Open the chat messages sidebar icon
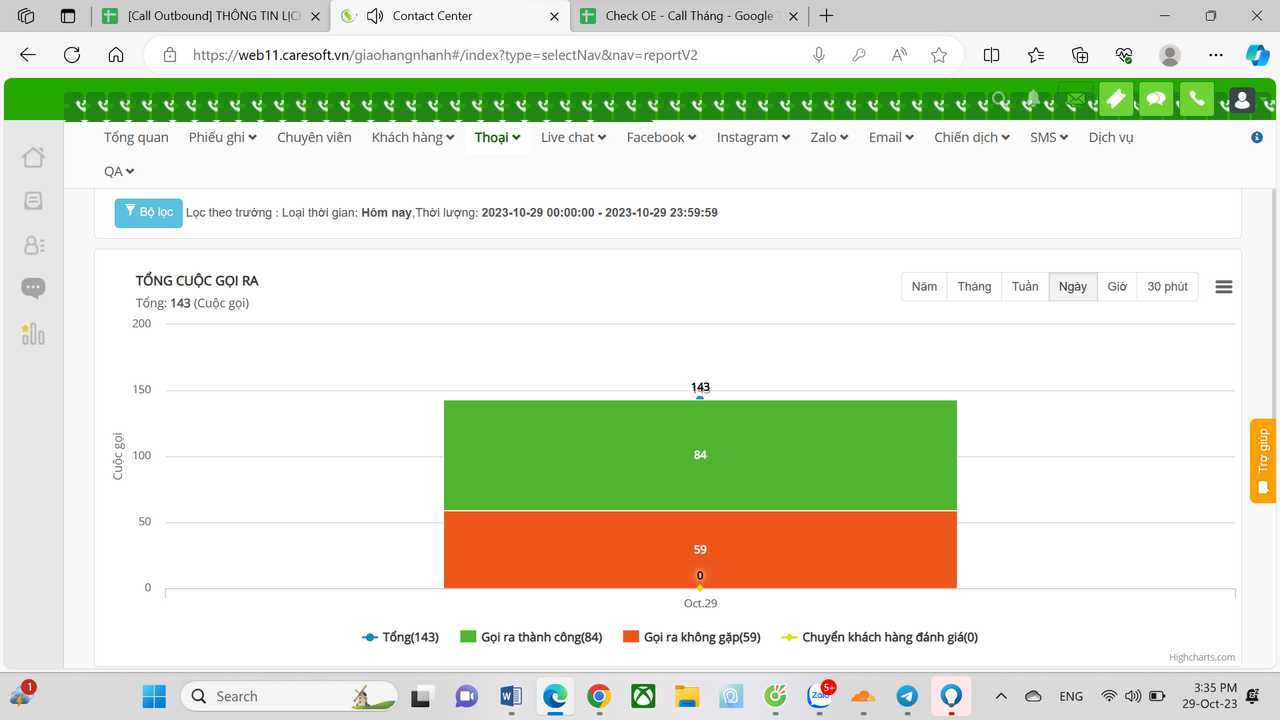This screenshot has height=720, width=1280. click(x=33, y=289)
